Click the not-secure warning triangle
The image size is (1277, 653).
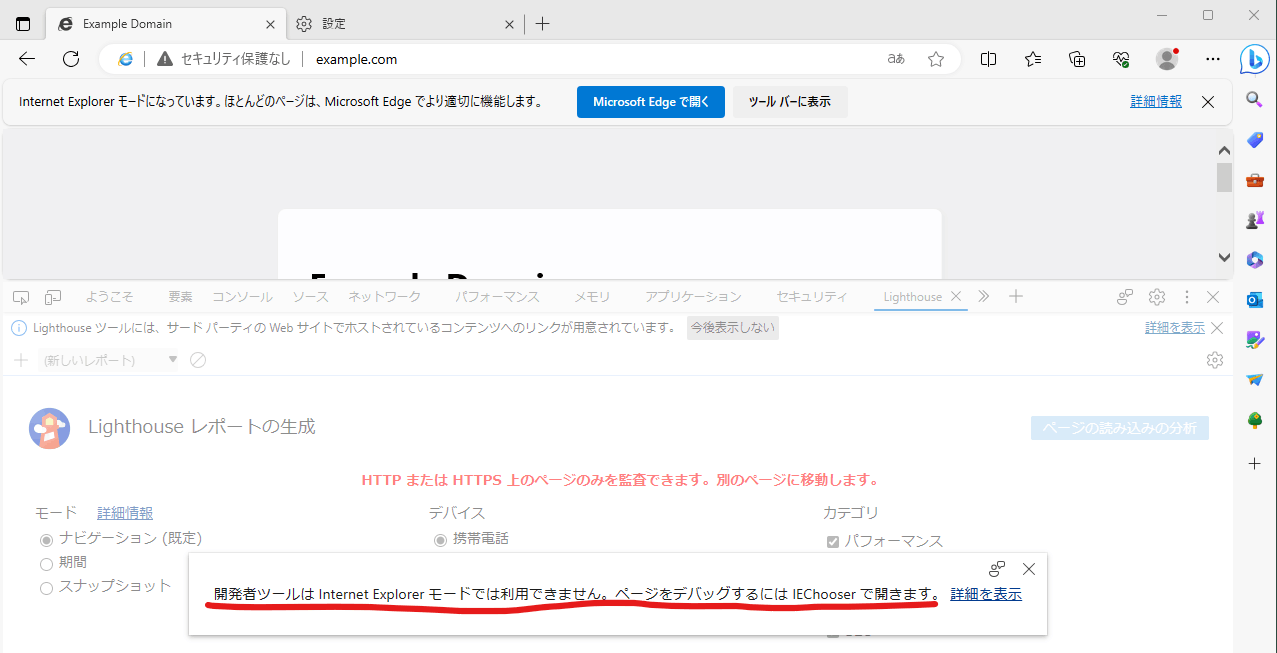coord(165,59)
